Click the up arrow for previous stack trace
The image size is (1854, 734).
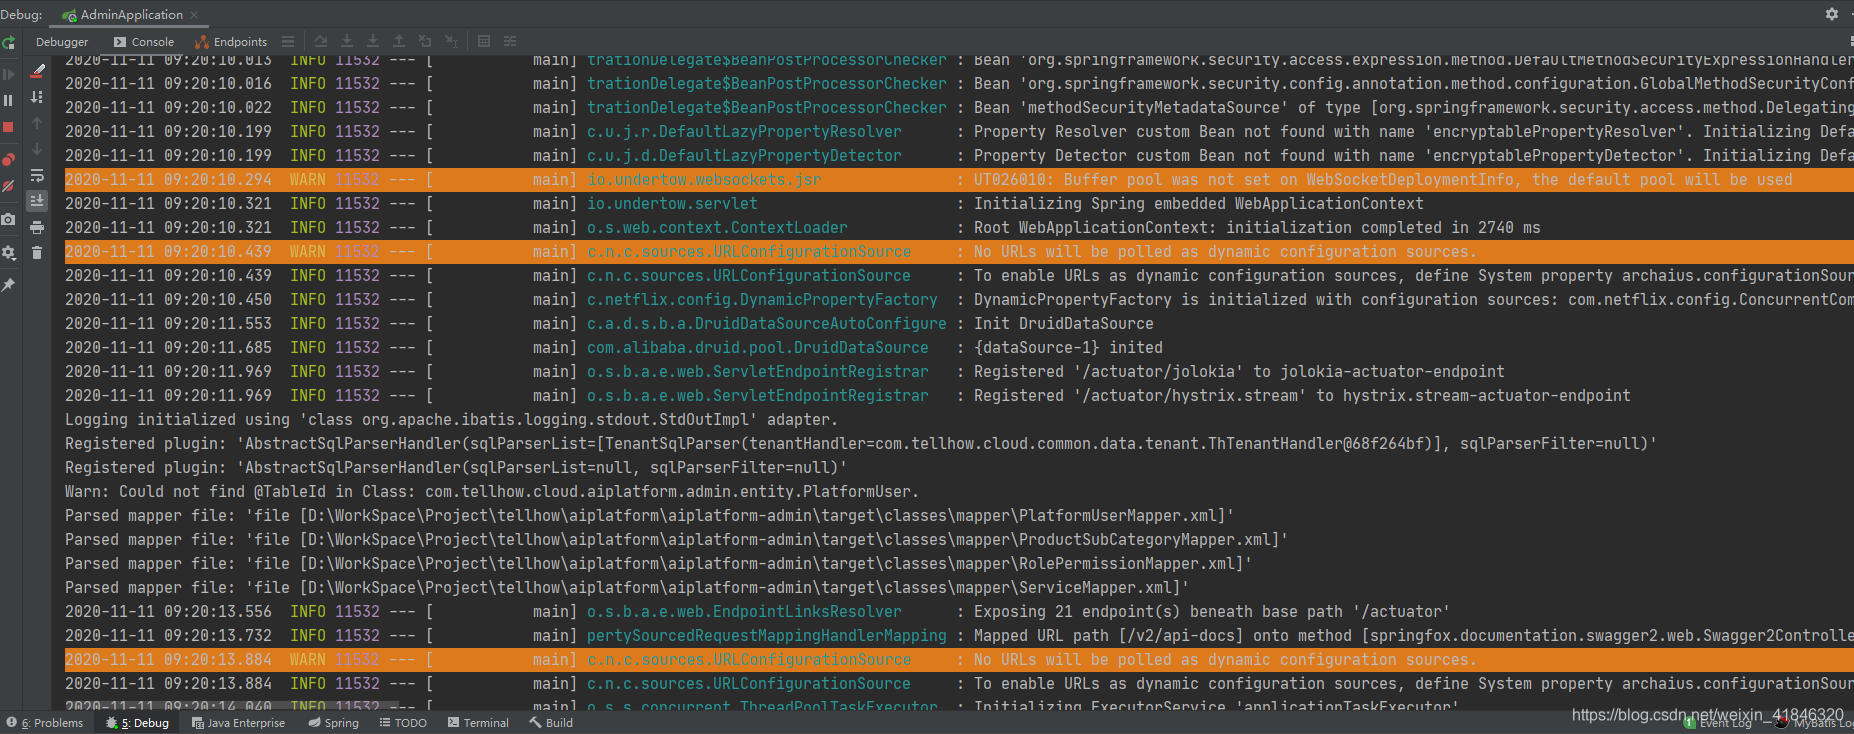(x=37, y=123)
